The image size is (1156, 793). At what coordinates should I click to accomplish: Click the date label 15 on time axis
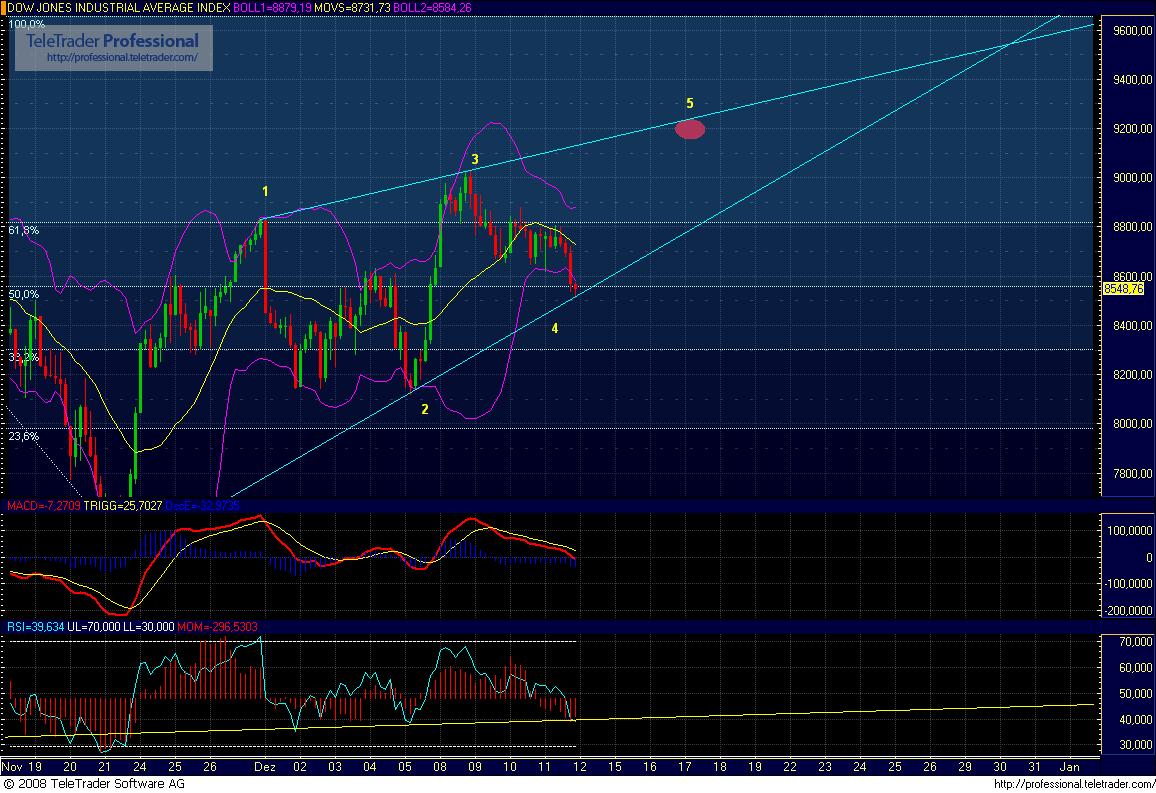click(614, 766)
